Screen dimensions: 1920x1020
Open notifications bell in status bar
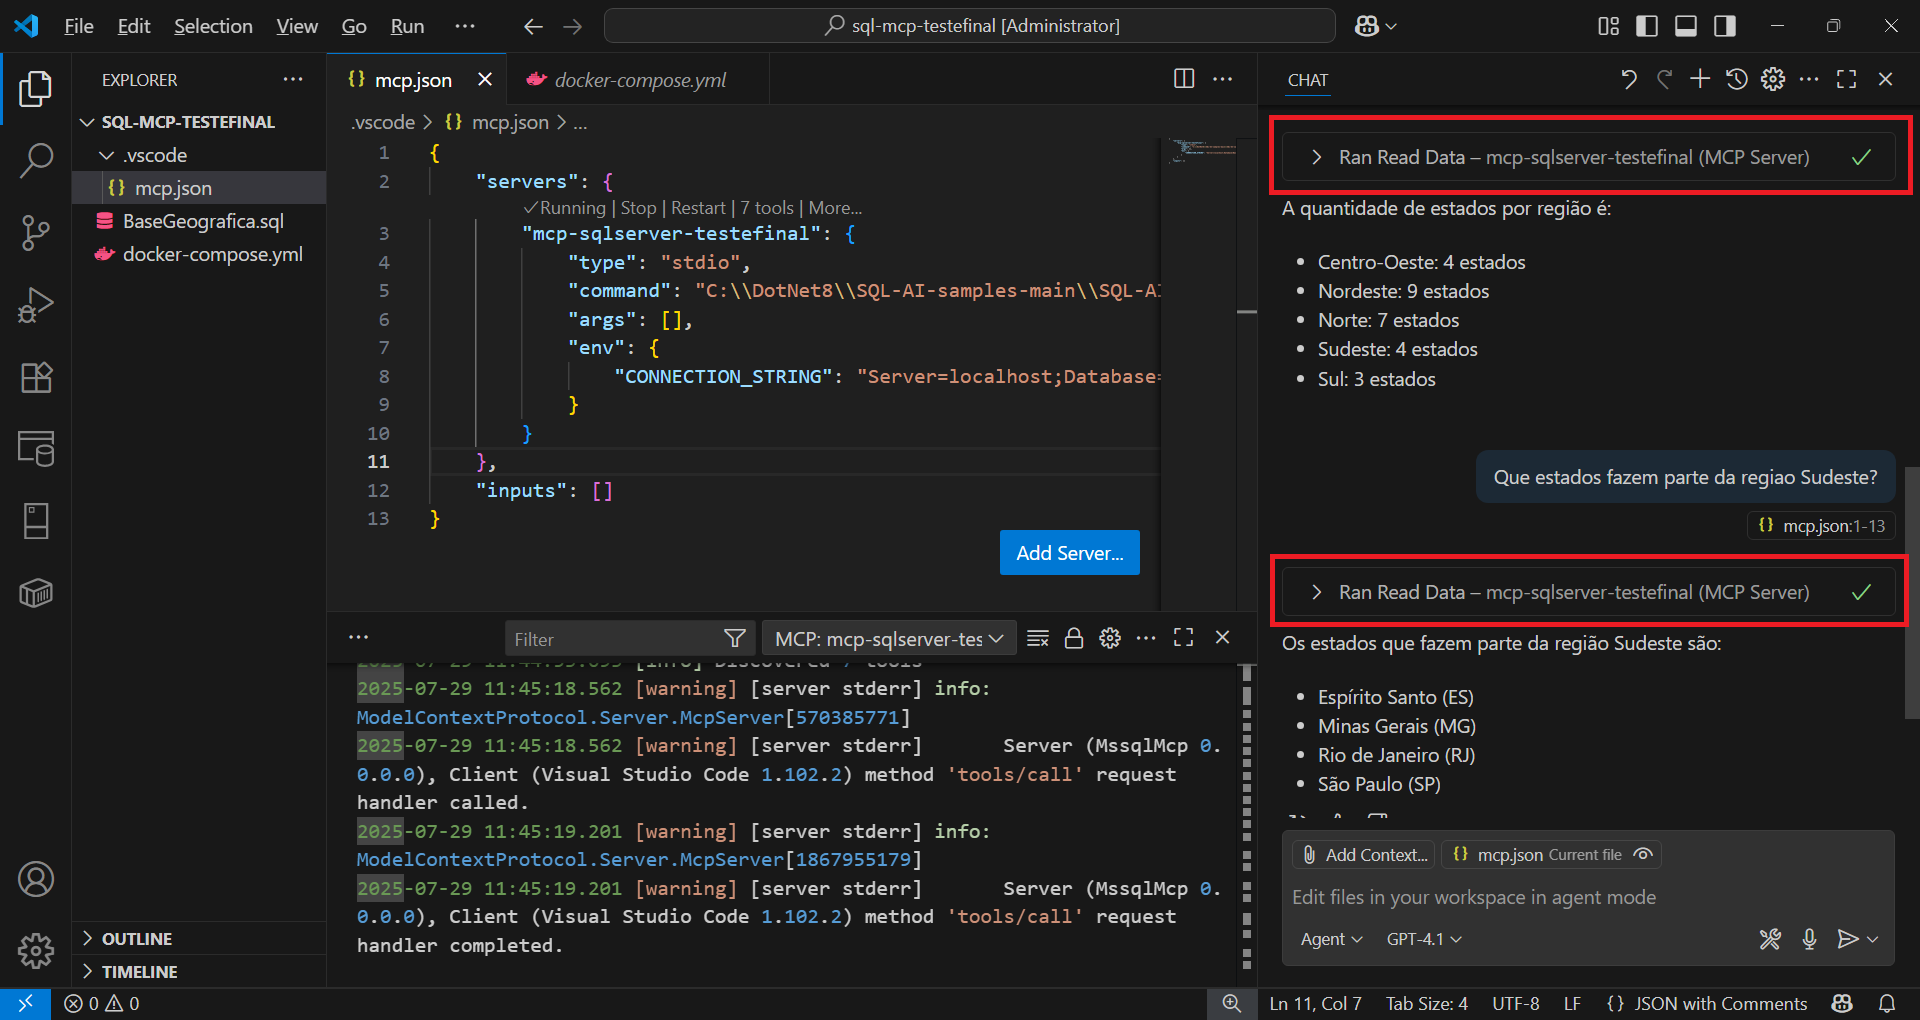click(x=1886, y=1003)
